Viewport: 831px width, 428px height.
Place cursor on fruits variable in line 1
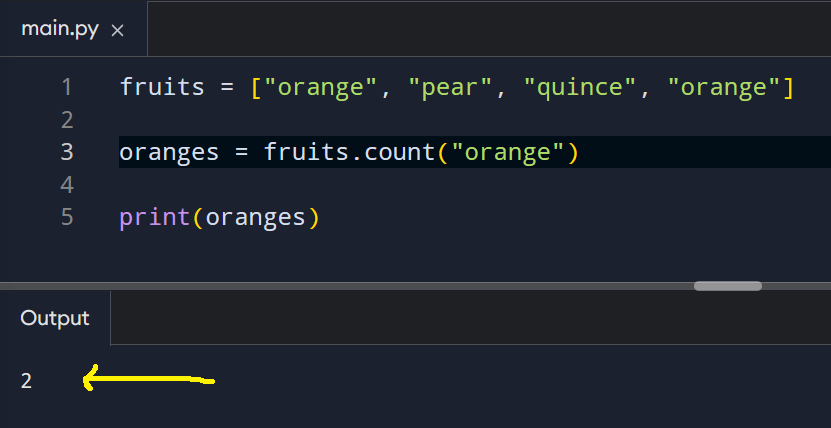pos(162,87)
